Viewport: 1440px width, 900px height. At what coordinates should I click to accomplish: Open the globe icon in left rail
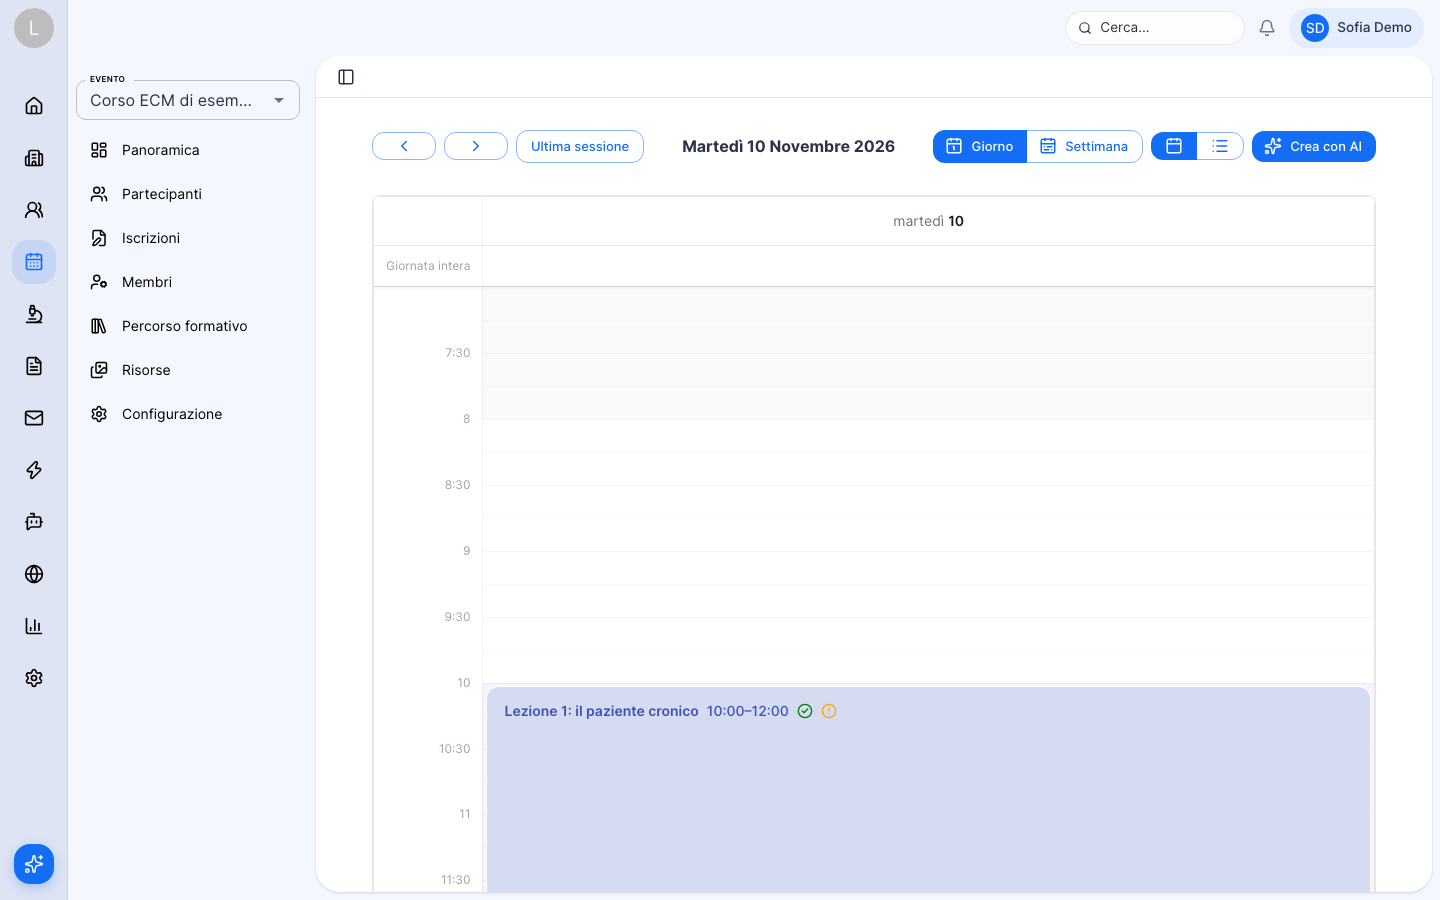[34, 574]
